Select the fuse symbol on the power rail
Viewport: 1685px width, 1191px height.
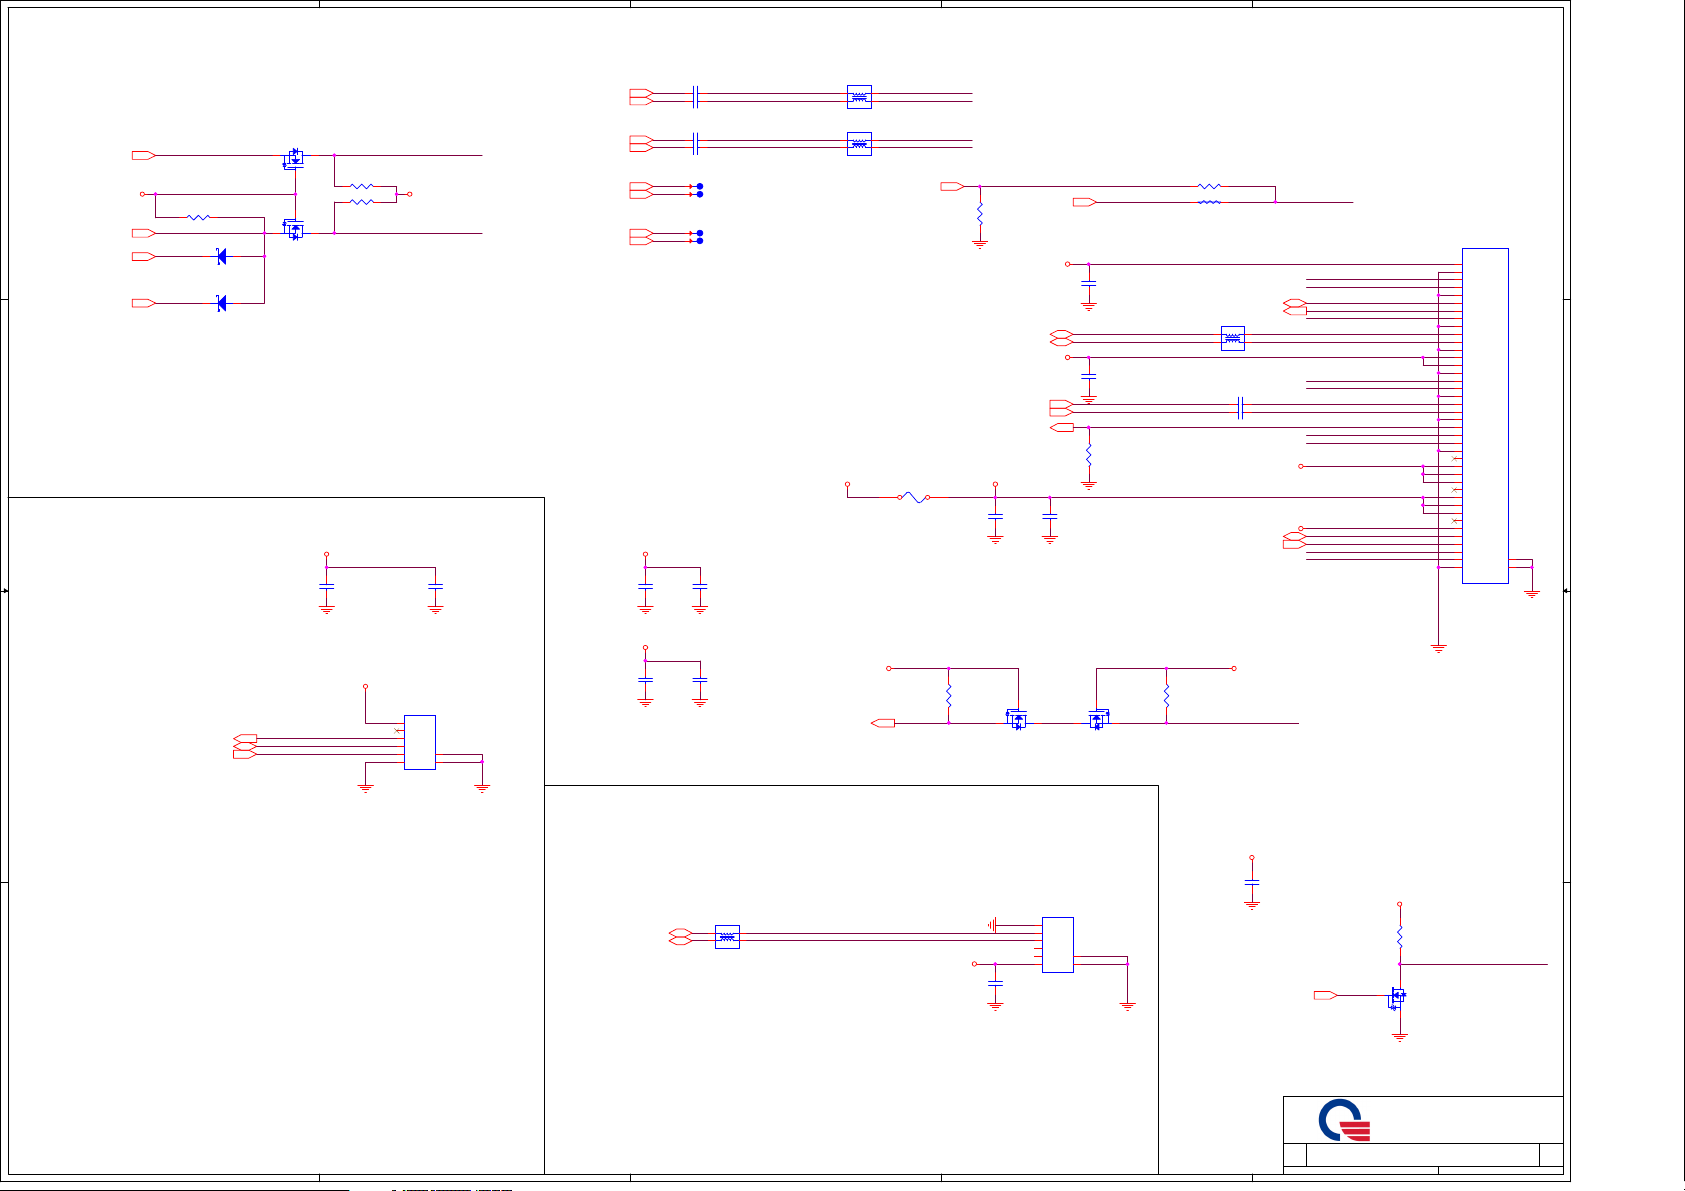click(913, 497)
